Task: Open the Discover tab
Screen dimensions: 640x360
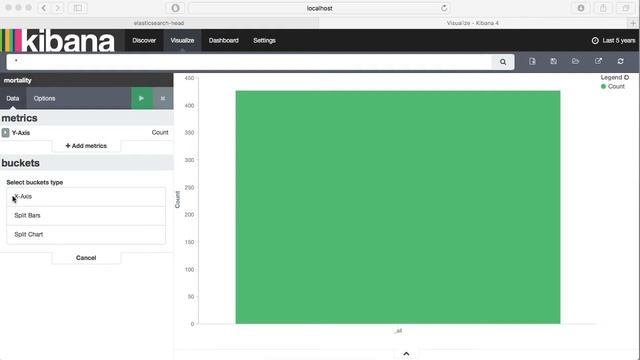Action: point(144,40)
